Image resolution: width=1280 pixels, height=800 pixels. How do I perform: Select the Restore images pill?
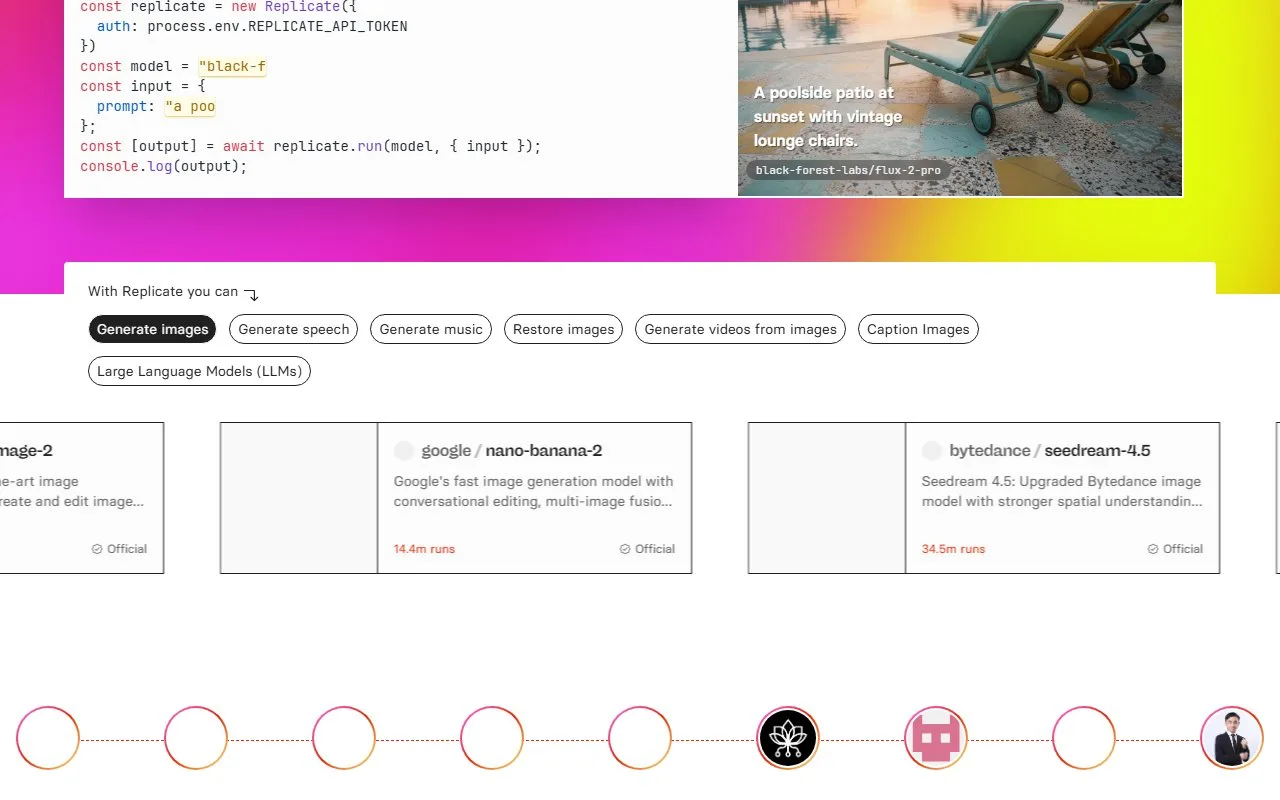point(563,329)
